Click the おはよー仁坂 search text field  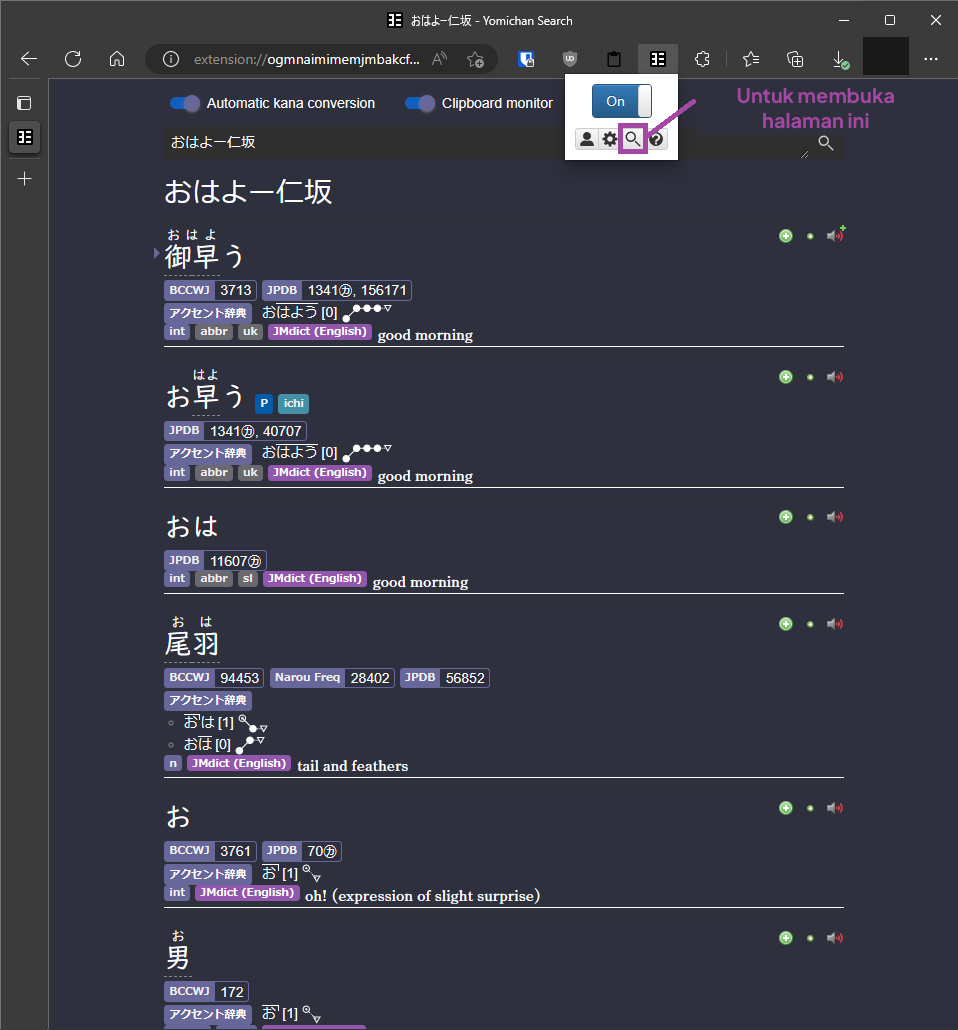click(x=485, y=143)
